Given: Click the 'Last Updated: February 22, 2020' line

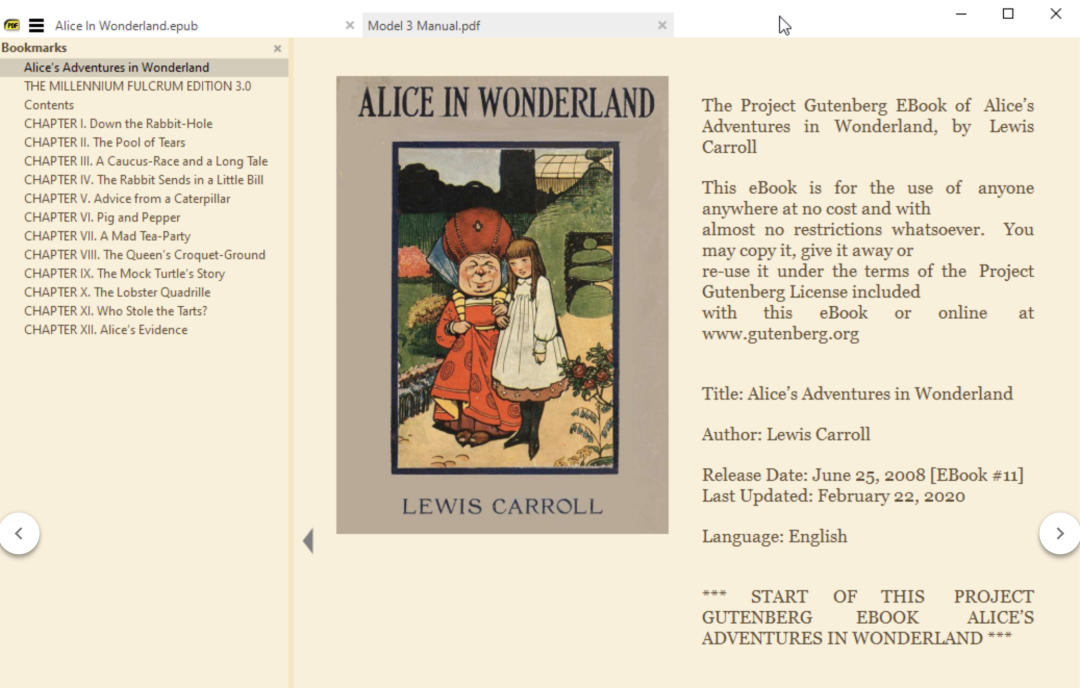Looking at the screenshot, I should coord(833,496).
